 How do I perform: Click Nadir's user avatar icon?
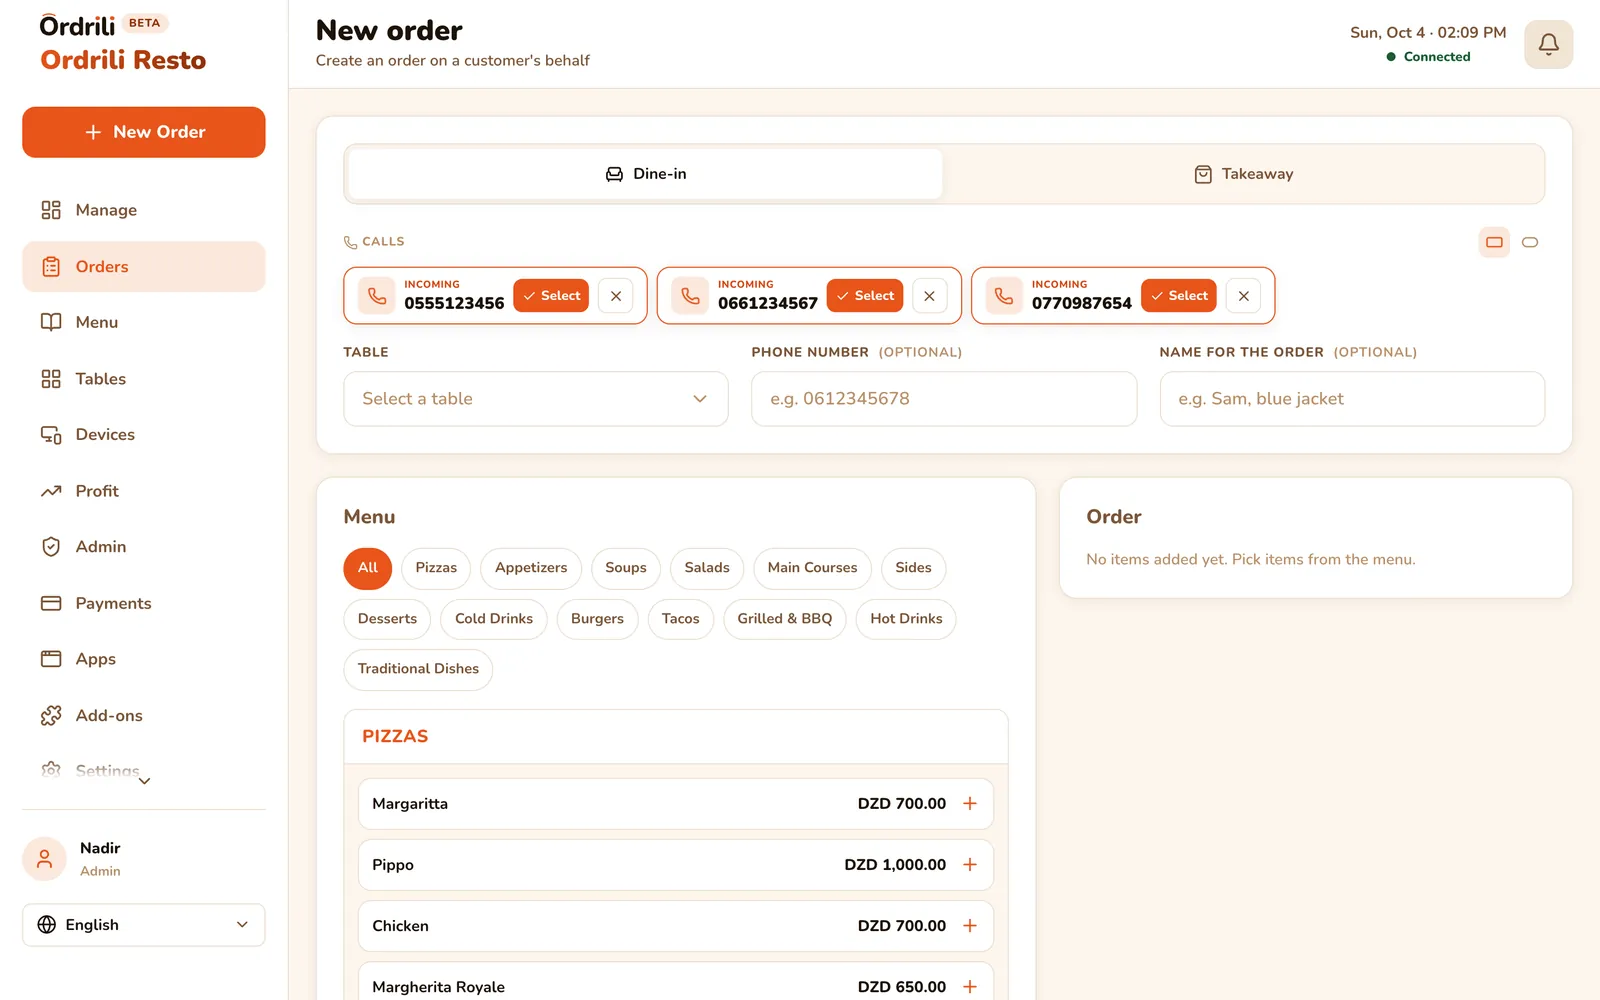coord(44,859)
